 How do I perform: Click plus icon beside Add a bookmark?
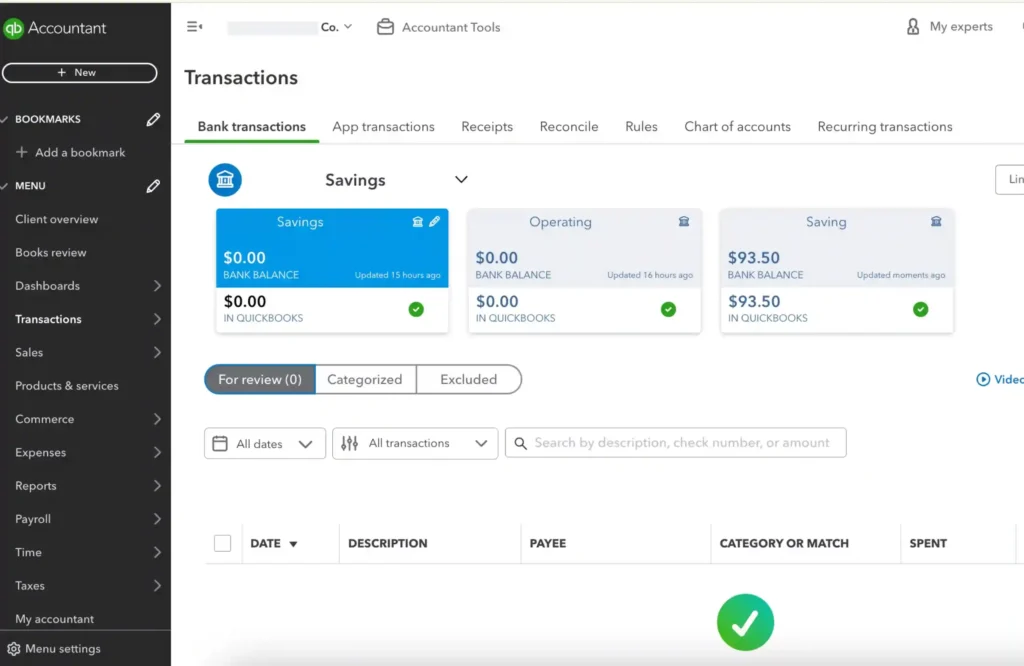[22, 152]
